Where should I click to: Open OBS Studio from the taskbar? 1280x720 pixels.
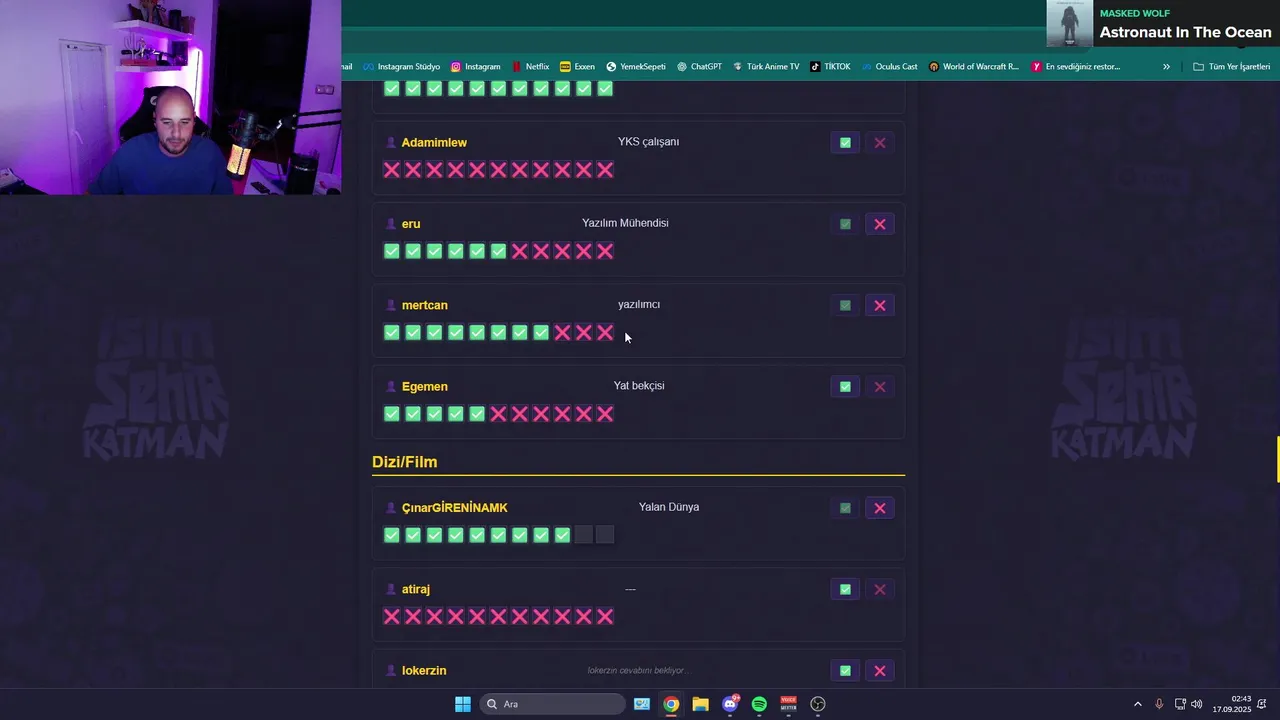pos(818,704)
